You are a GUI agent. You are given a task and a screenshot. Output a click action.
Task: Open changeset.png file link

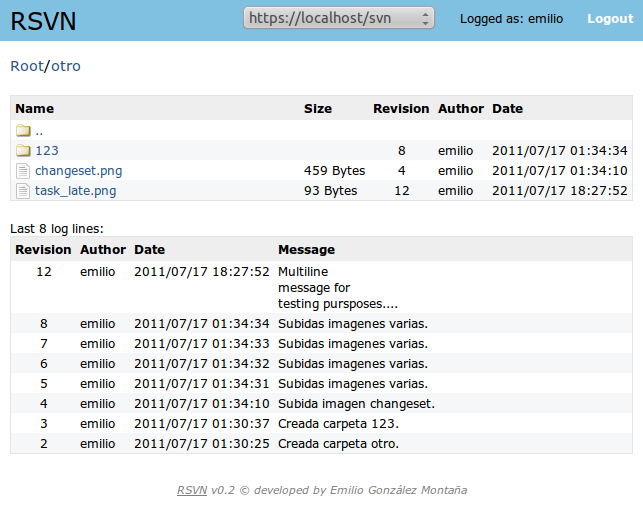click(78, 171)
